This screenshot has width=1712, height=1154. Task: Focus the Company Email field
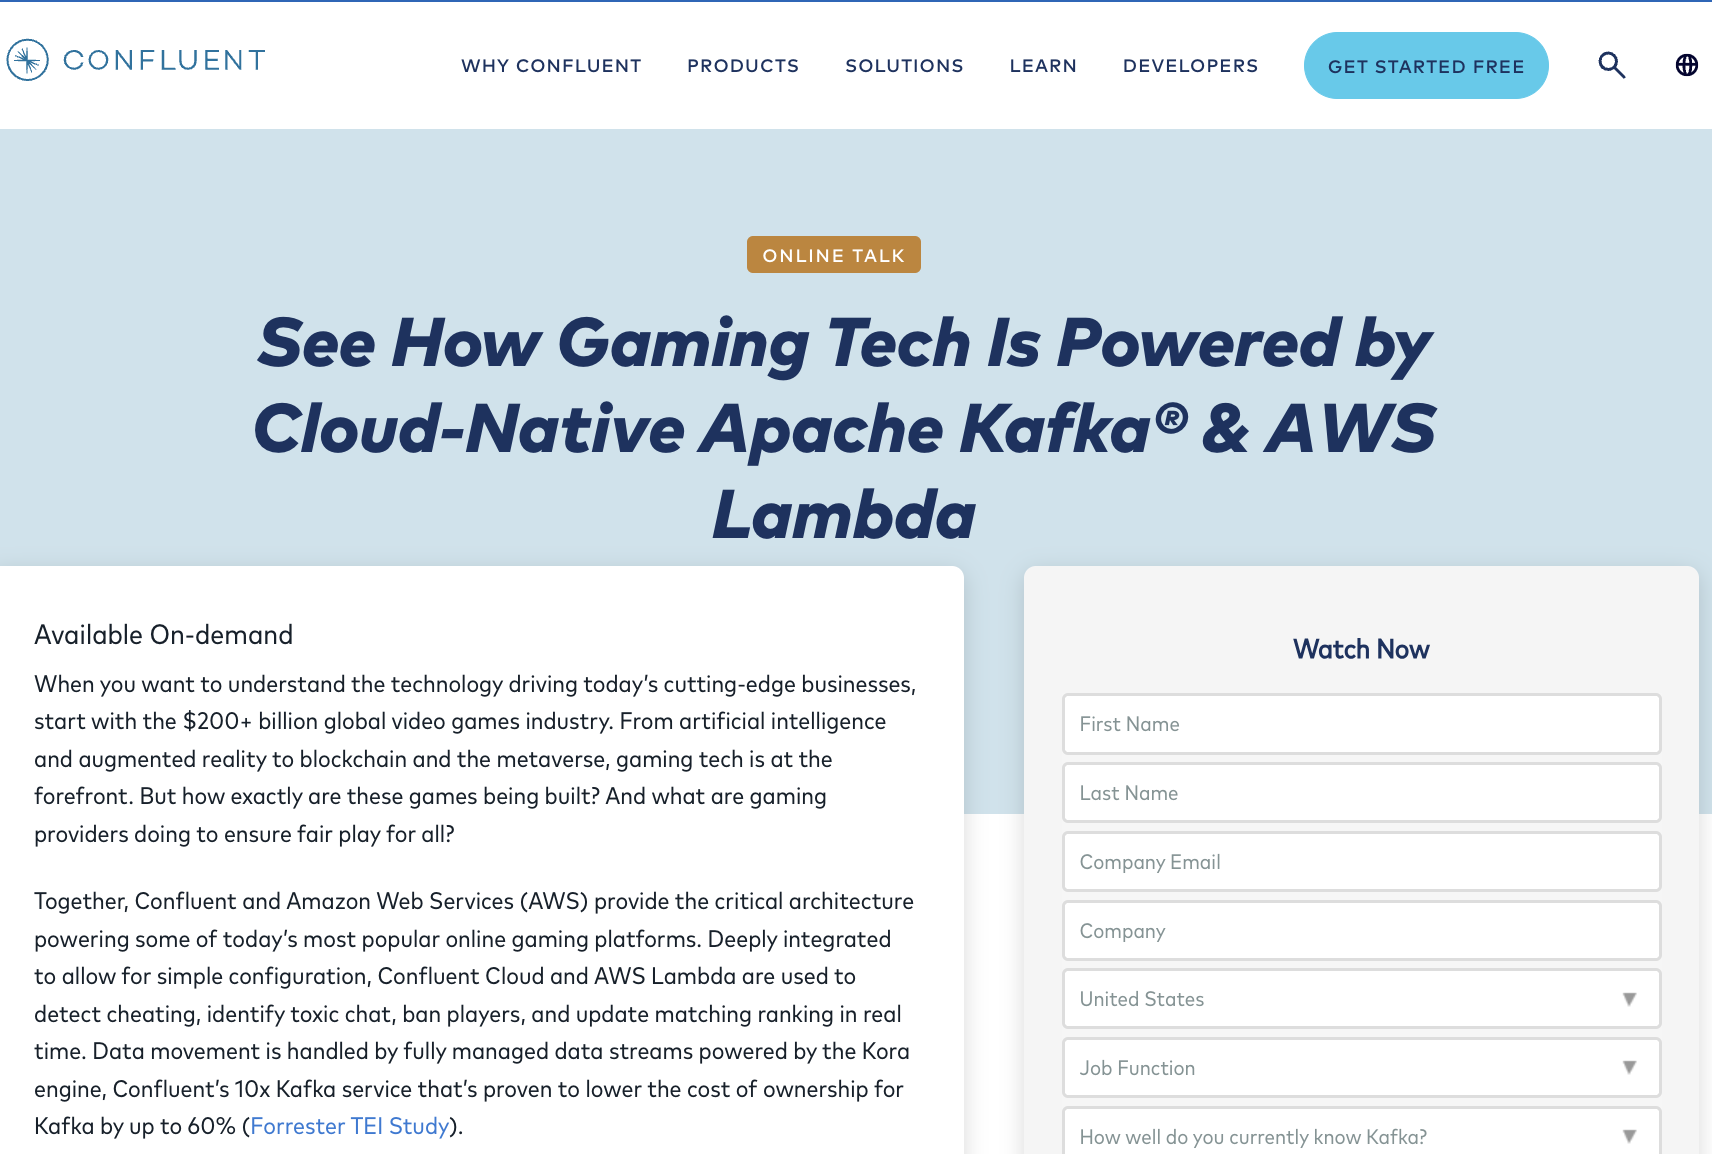click(1361, 862)
